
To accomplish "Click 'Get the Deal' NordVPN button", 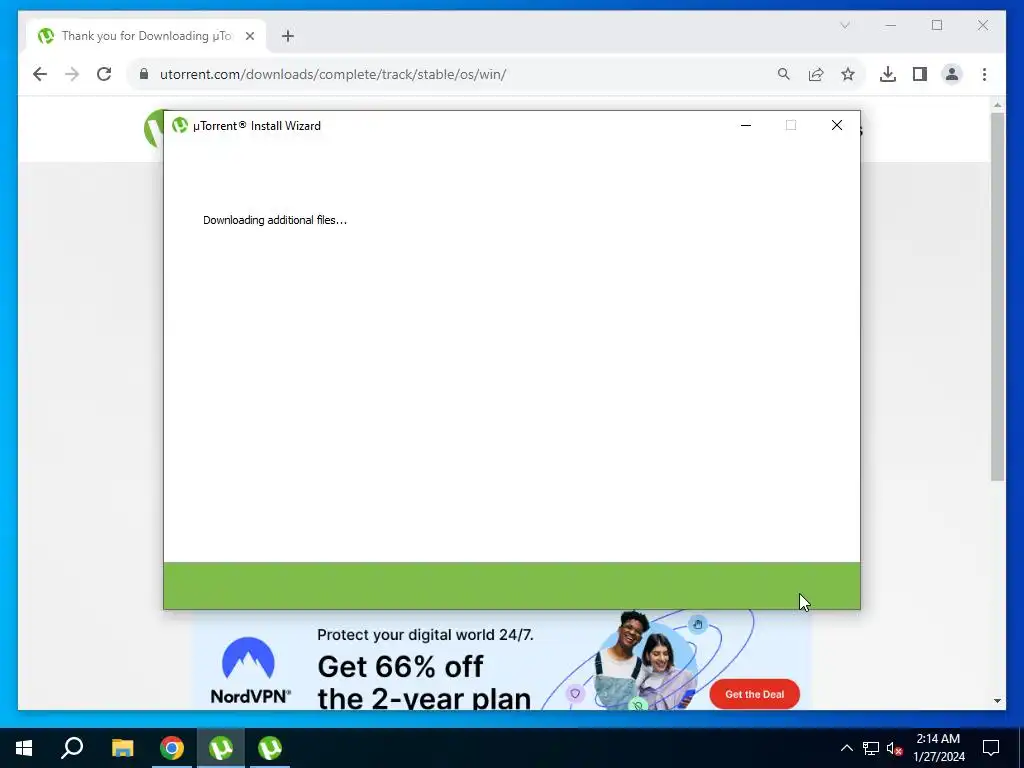I will [x=754, y=694].
